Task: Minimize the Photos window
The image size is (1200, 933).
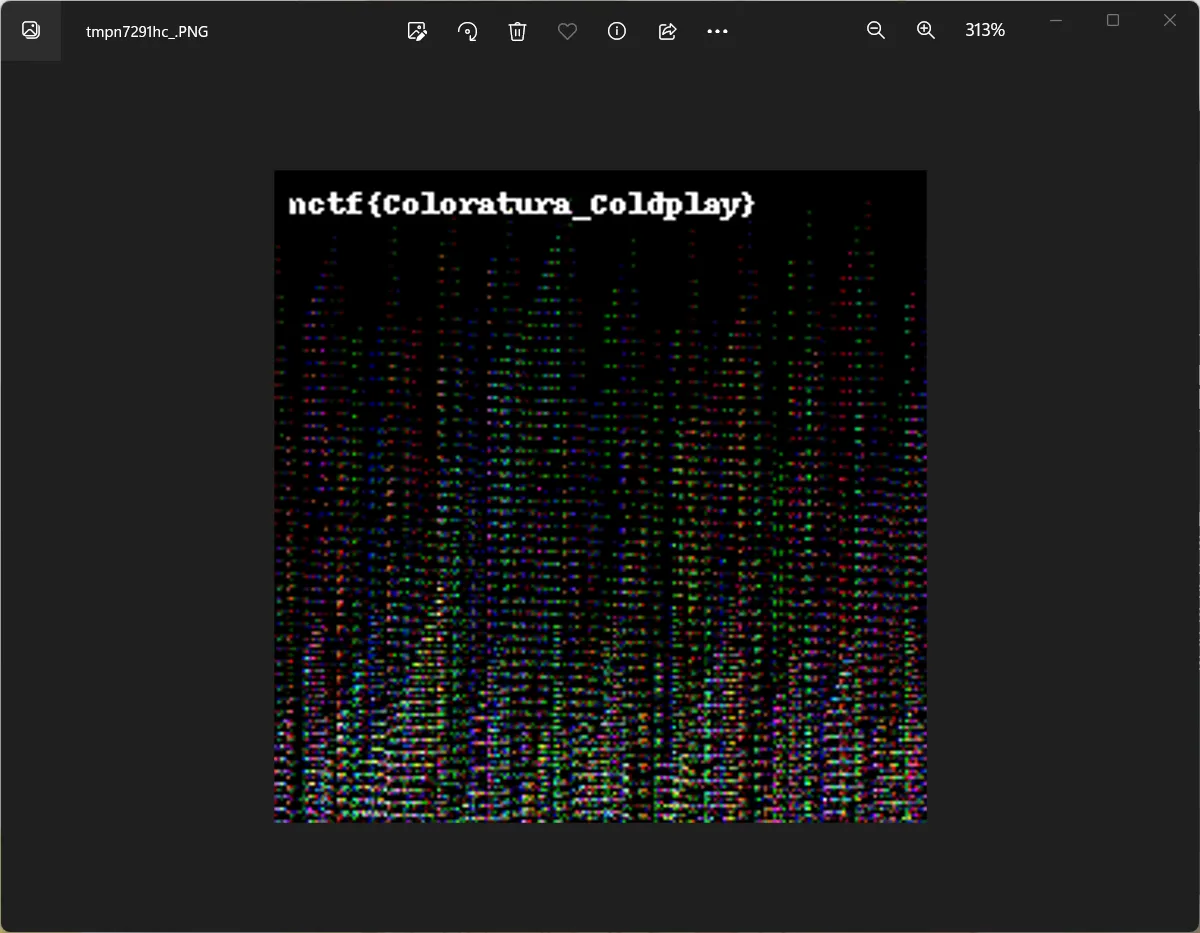Action: (1056, 20)
